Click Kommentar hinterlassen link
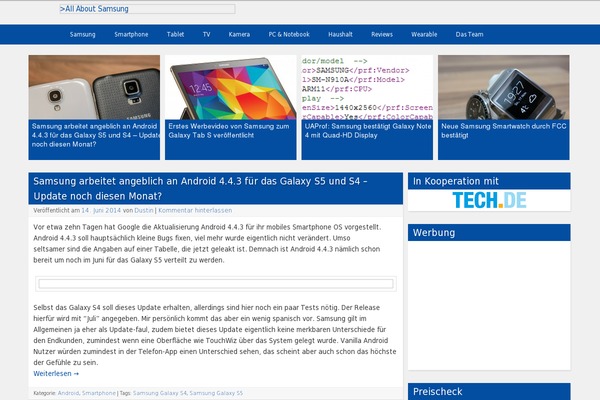 195,210
